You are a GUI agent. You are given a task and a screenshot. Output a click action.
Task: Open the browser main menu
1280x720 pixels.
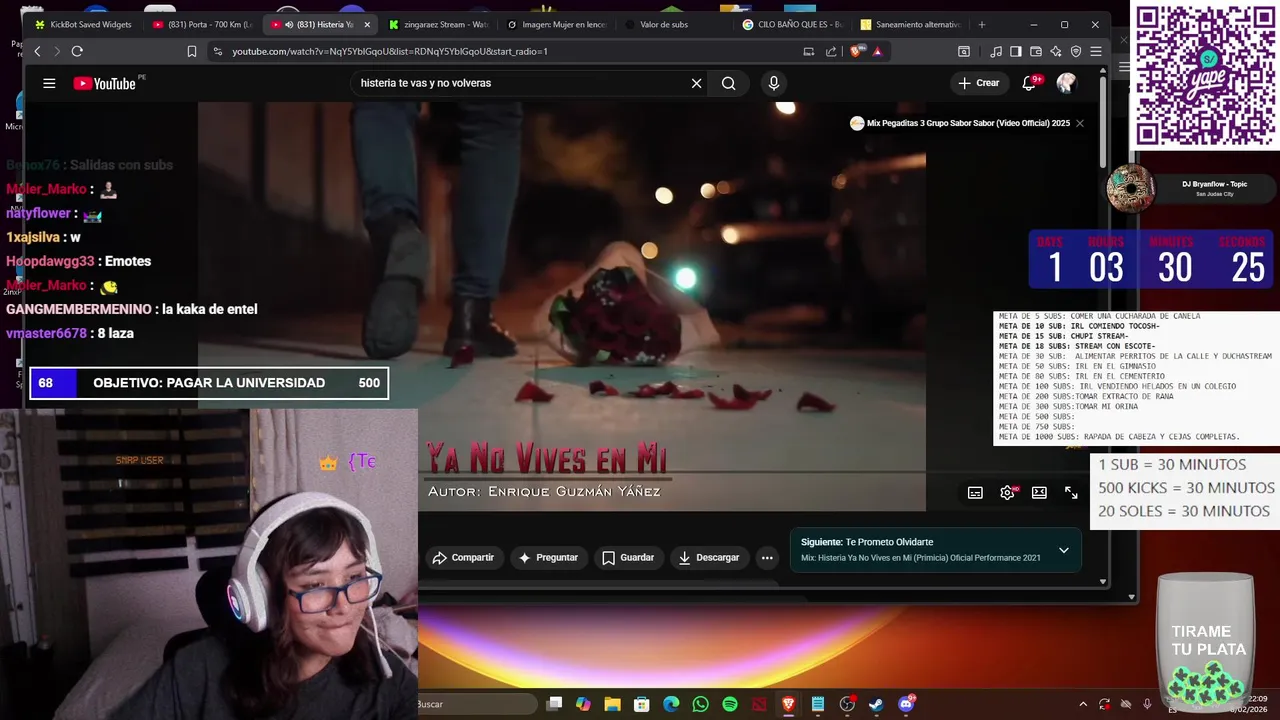(x=1096, y=51)
